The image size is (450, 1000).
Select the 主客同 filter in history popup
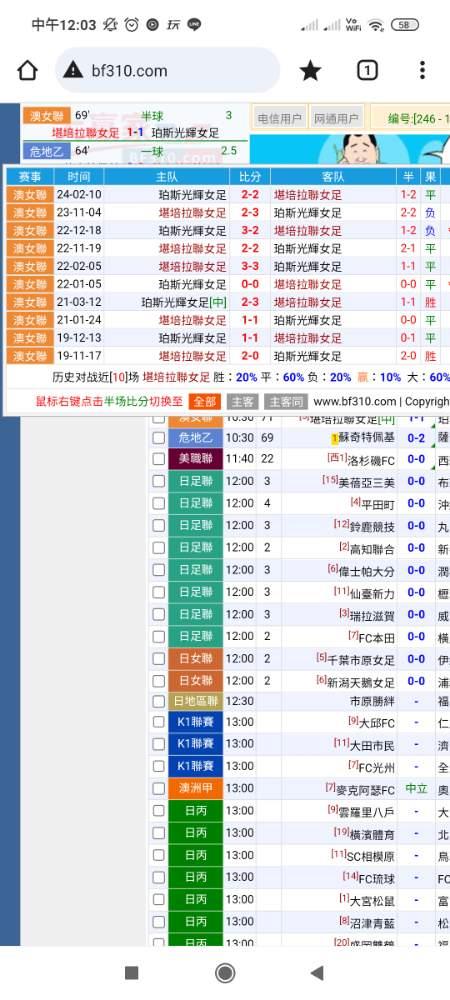286,401
